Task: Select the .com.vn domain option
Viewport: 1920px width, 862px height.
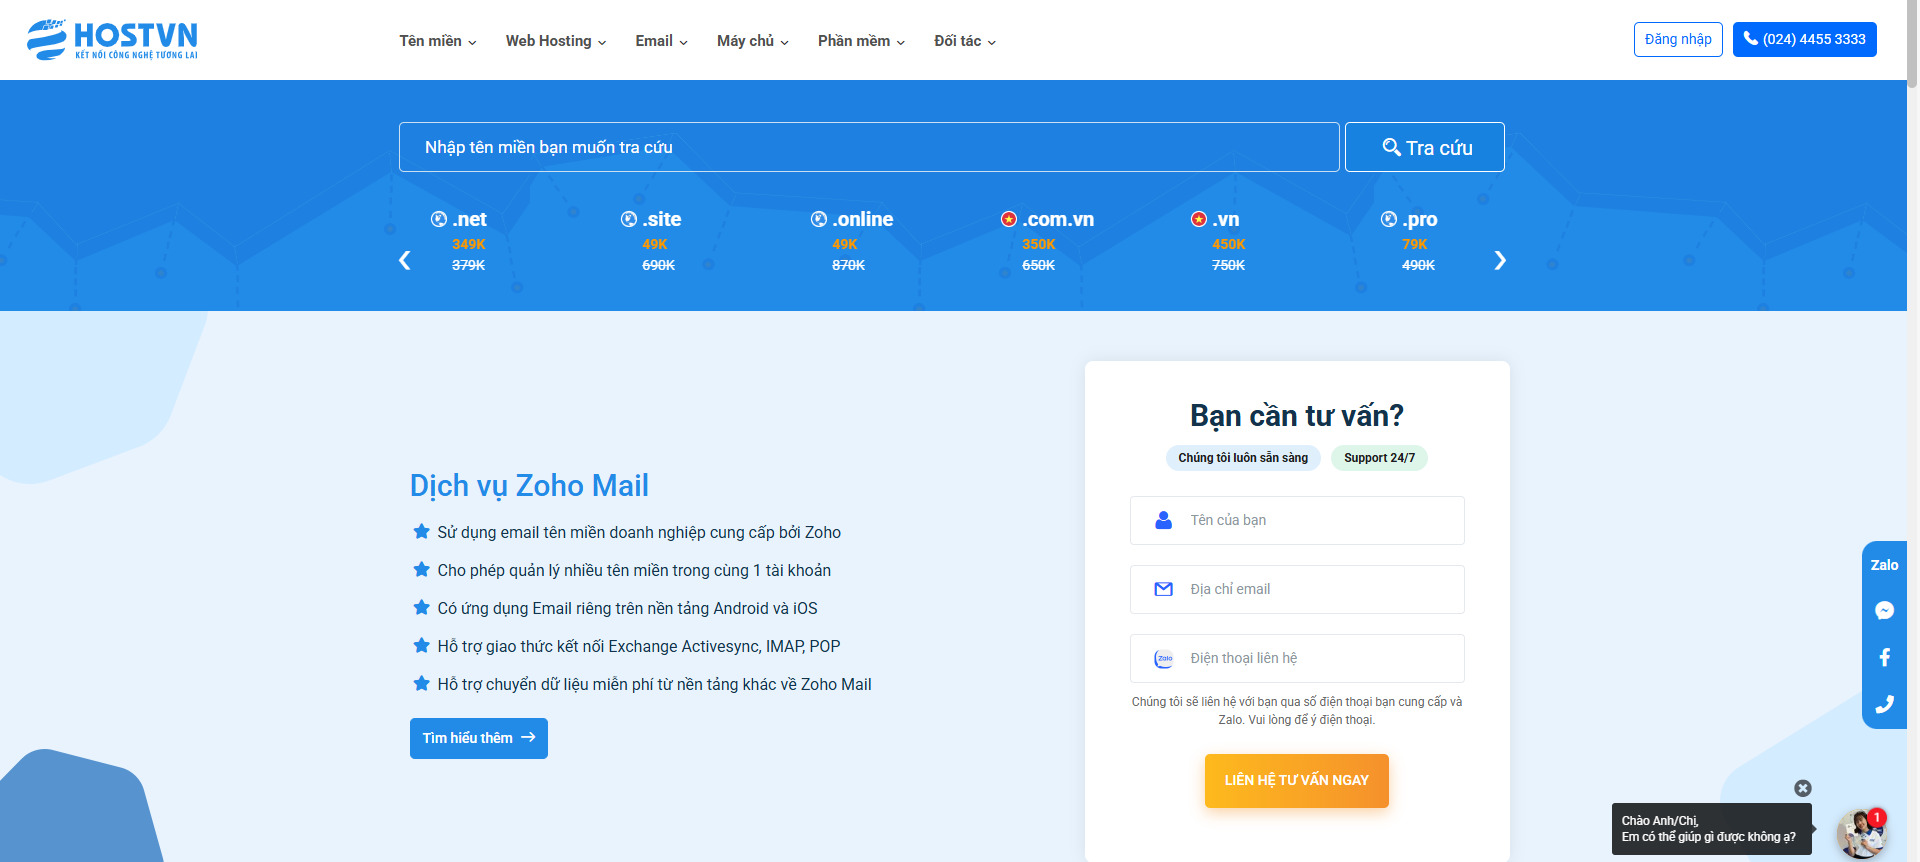Action: pyautogui.click(x=1058, y=219)
